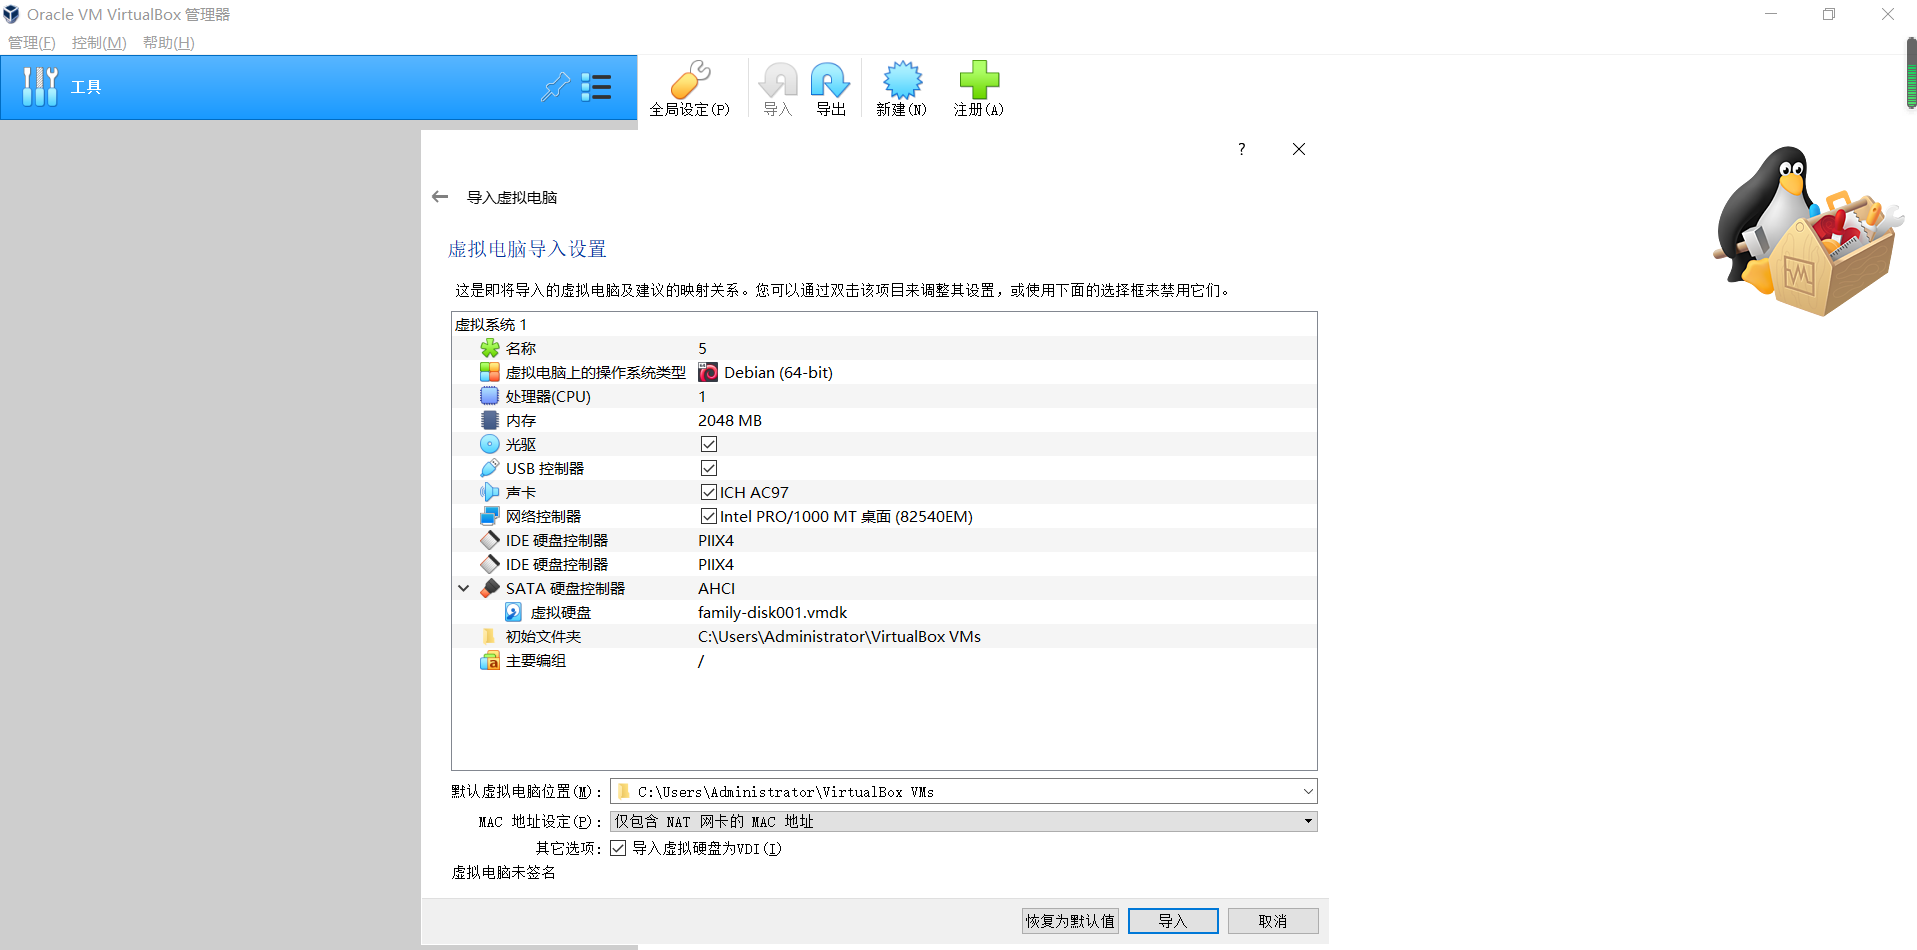Viewport: 1917px width, 950px height.
Task: Click the virtual disk (虚拟硬盘) icon
Action: tap(513, 612)
